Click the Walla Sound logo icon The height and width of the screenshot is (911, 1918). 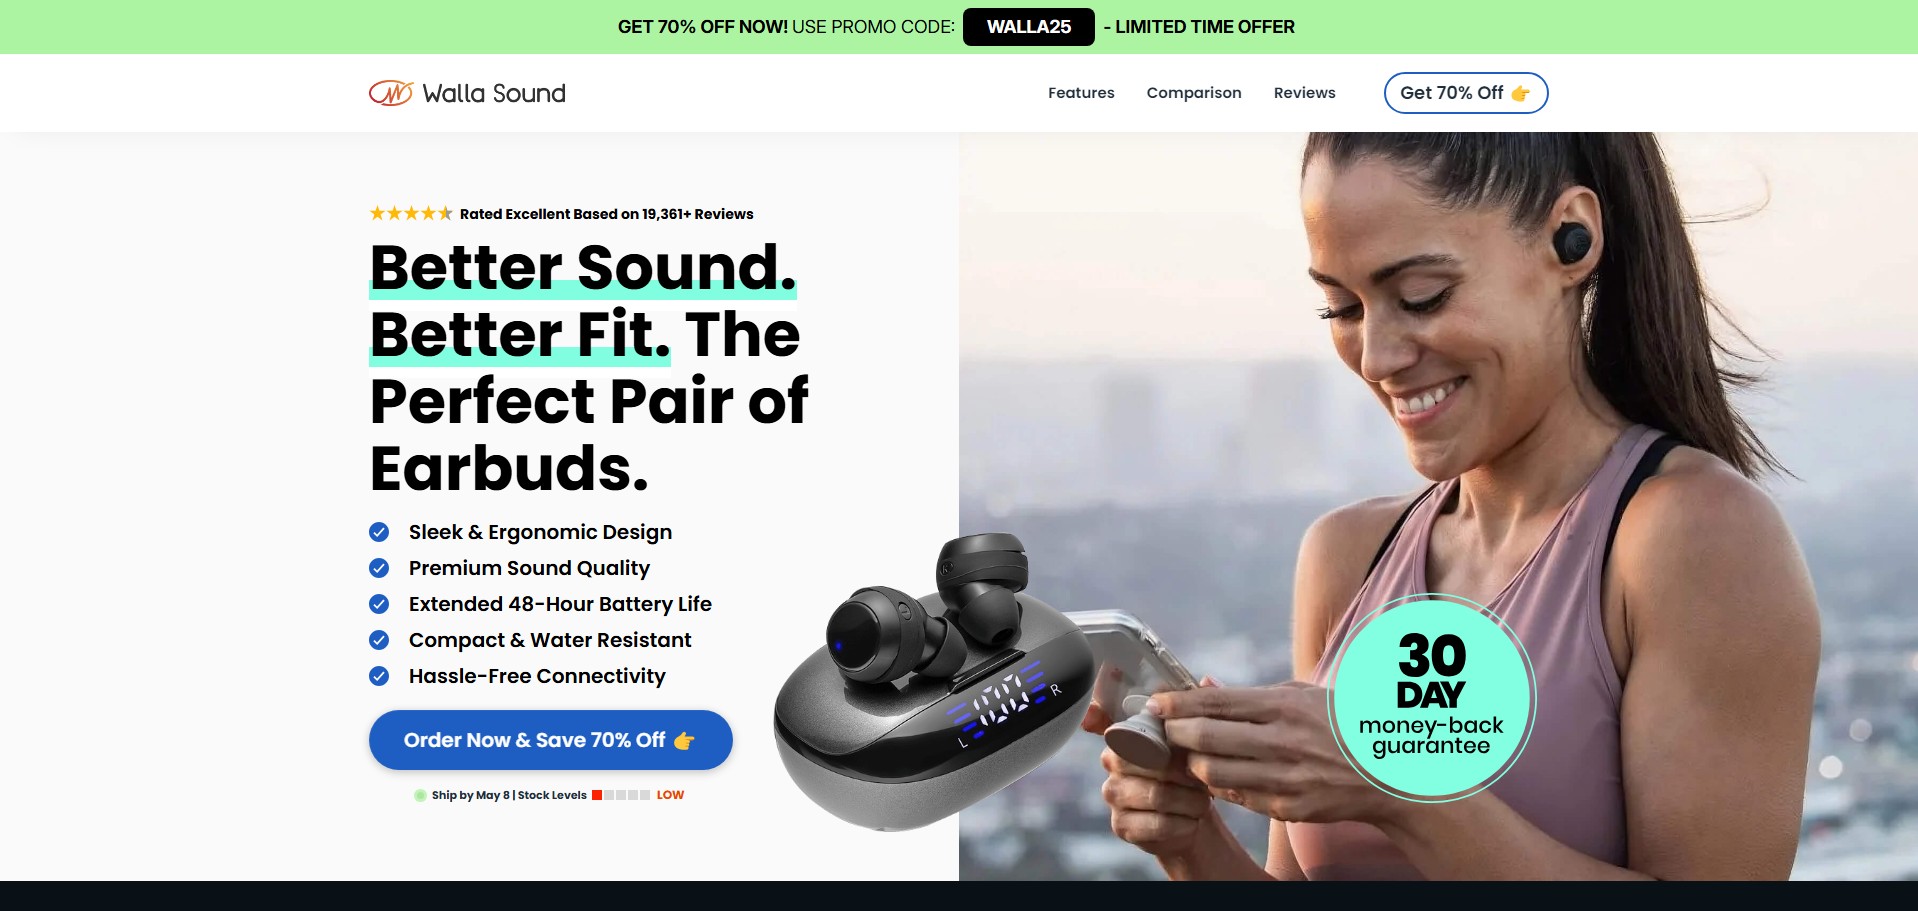pyautogui.click(x=391, y=93)
